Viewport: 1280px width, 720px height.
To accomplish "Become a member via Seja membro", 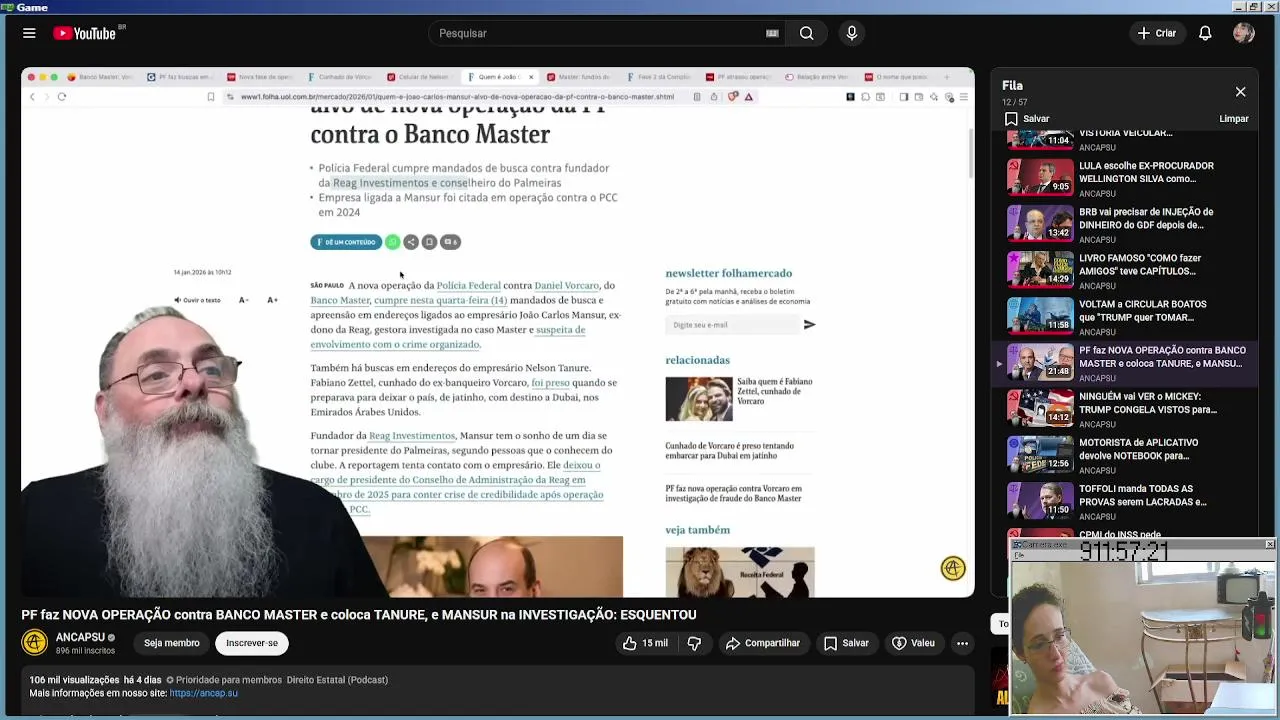I will coord(172,643).
